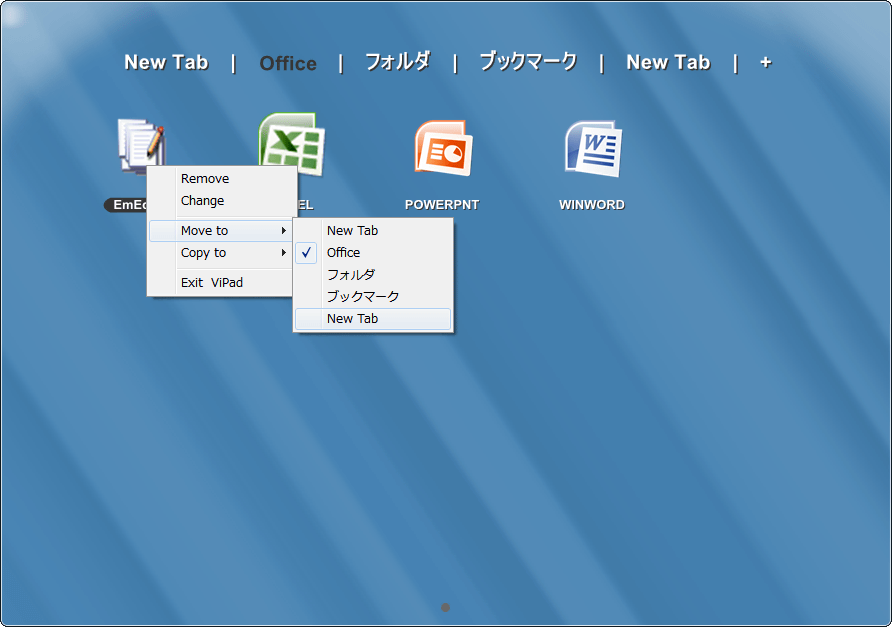
Task: Click the page indicator dot at the bottom
Action: (445, 608)
